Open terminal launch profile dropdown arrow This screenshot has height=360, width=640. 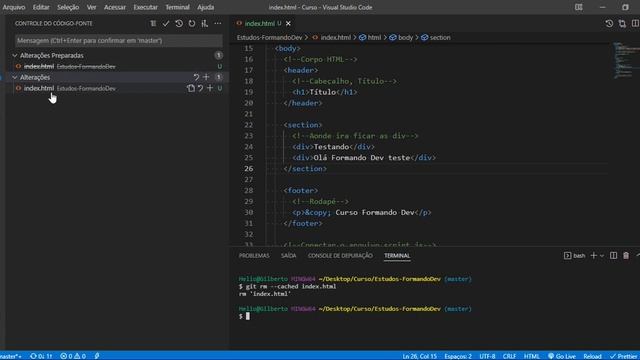pos(602,256)
